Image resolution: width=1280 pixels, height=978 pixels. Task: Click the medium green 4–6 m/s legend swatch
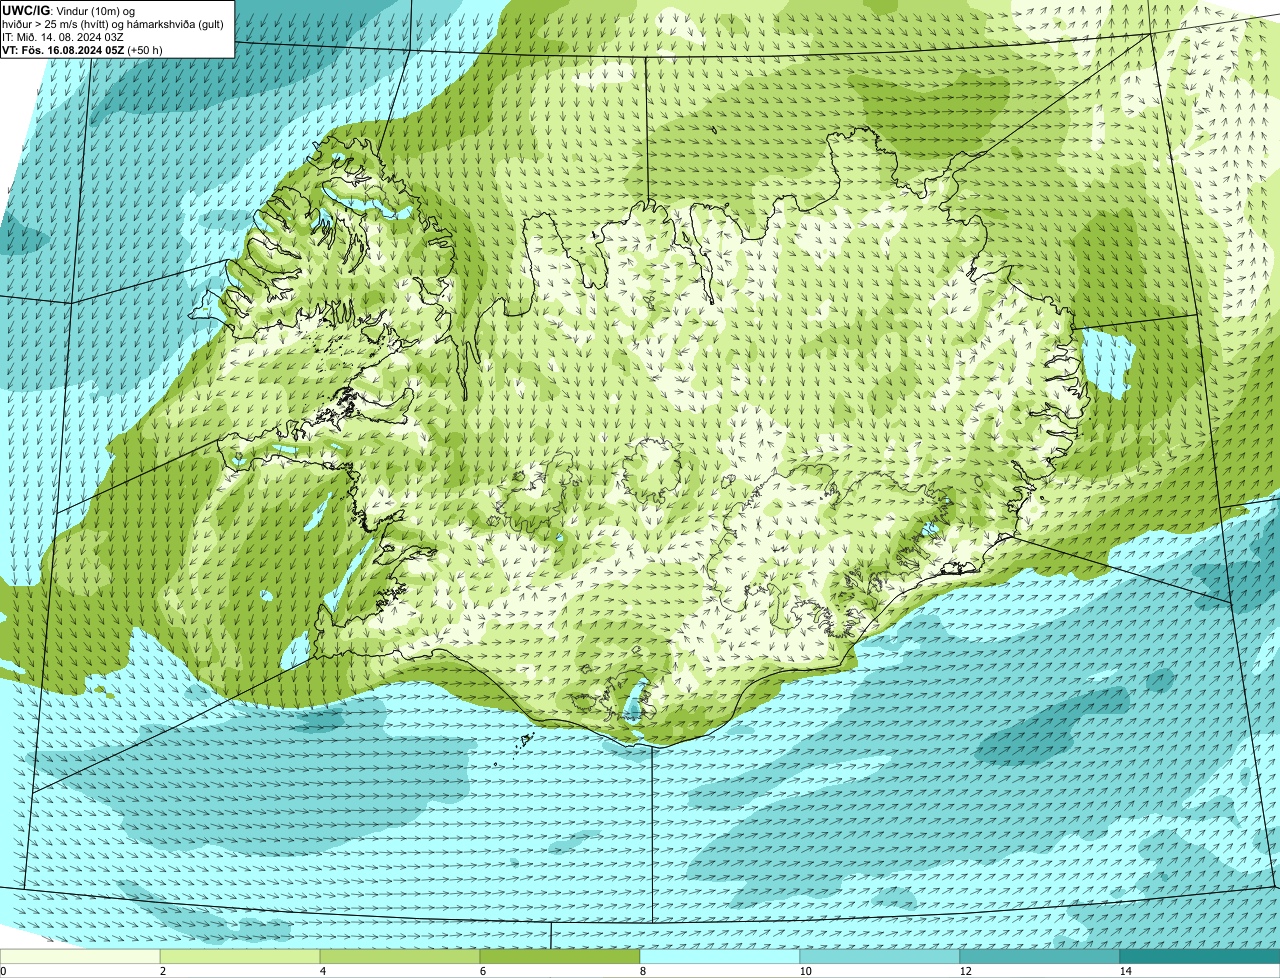pos(400,956)
